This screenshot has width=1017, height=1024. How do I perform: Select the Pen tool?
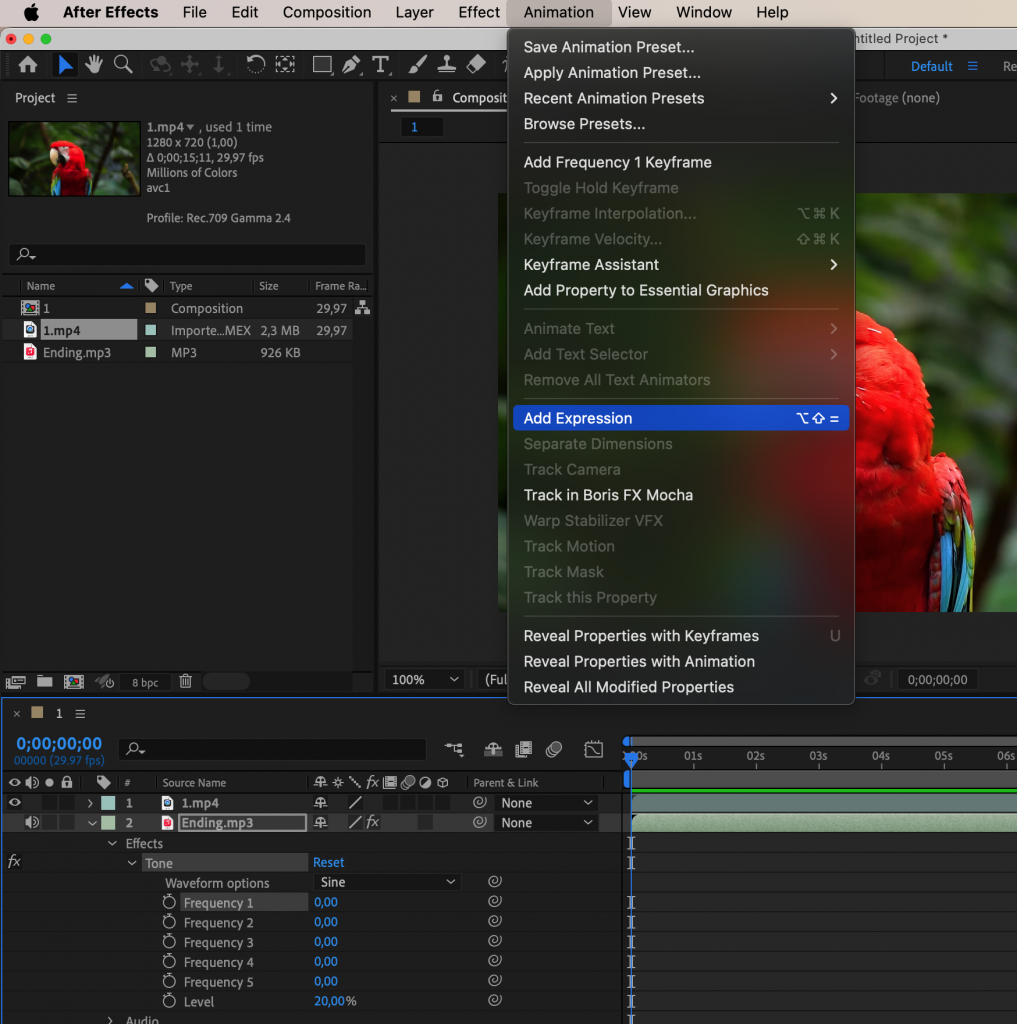pyautogui.click(x=352, y=64)
